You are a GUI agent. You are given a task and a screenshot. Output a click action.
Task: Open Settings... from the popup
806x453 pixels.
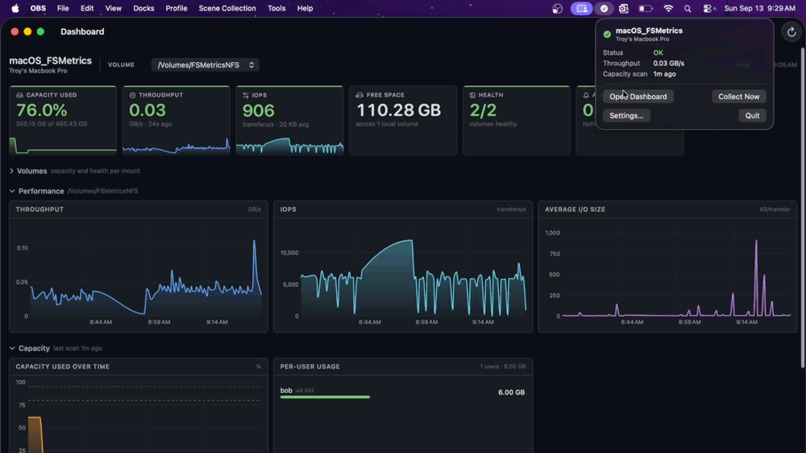[x=626, y=116]
